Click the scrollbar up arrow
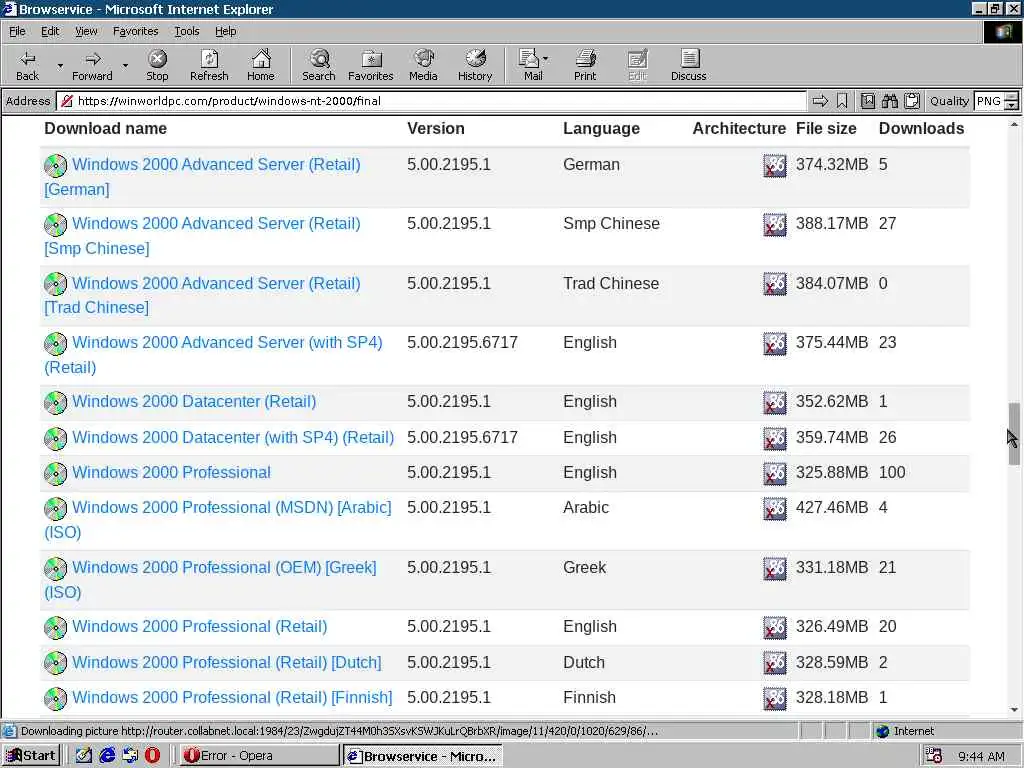This screenshot has height=768, width=1024. tap(1014, 123)
